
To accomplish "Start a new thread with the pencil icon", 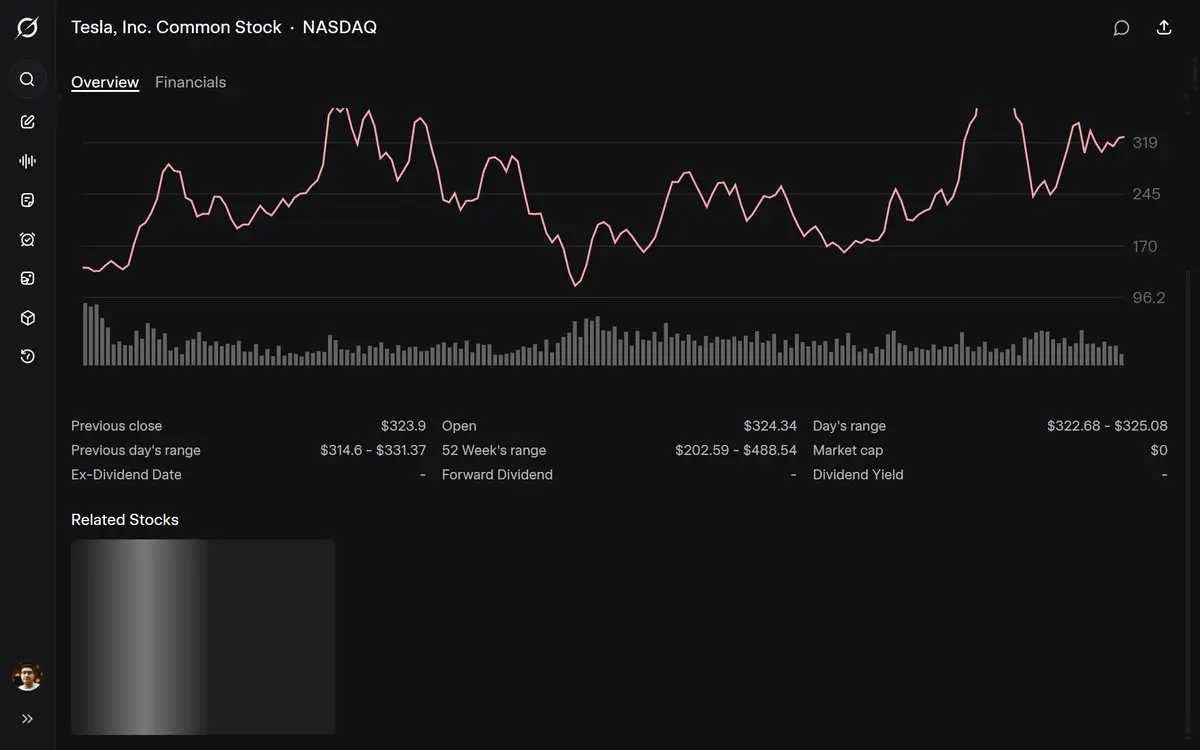I will [x=27, y=122].
